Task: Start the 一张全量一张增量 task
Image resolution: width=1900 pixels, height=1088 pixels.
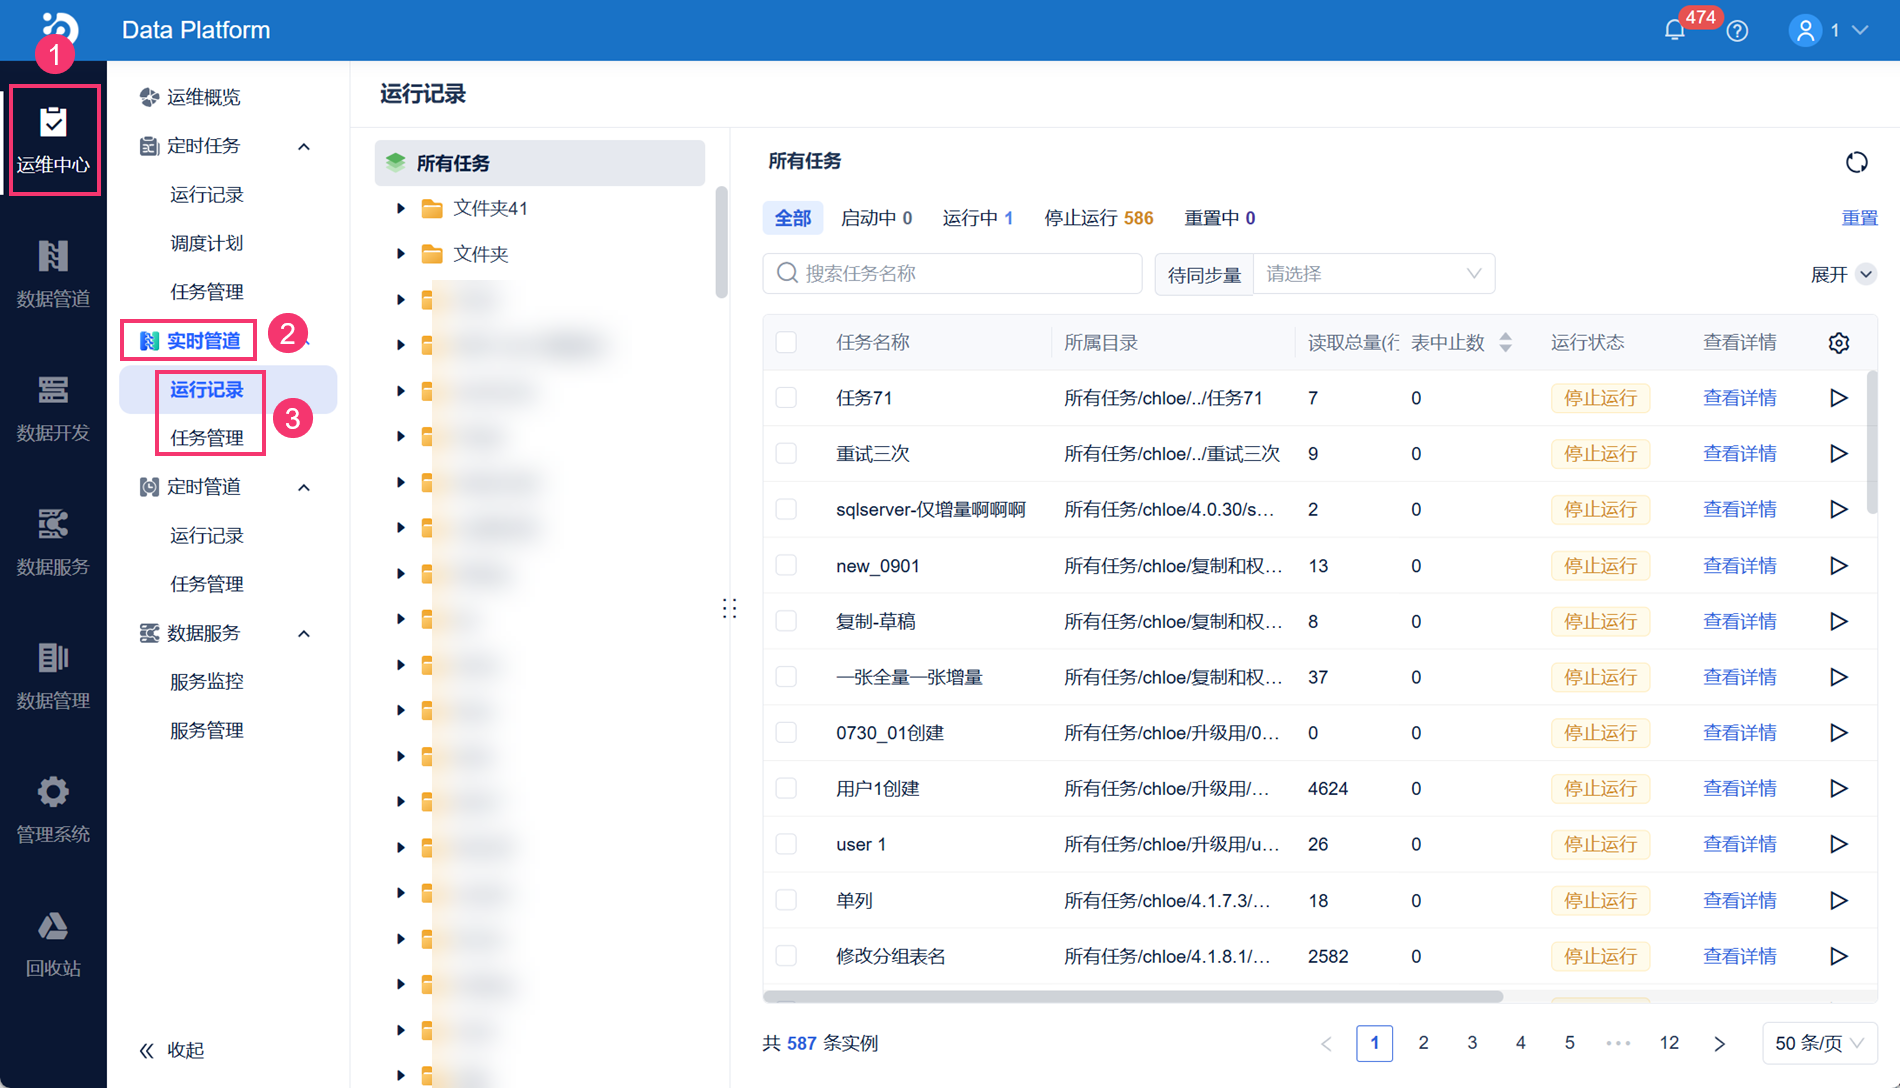Action: click(1838, 677)
